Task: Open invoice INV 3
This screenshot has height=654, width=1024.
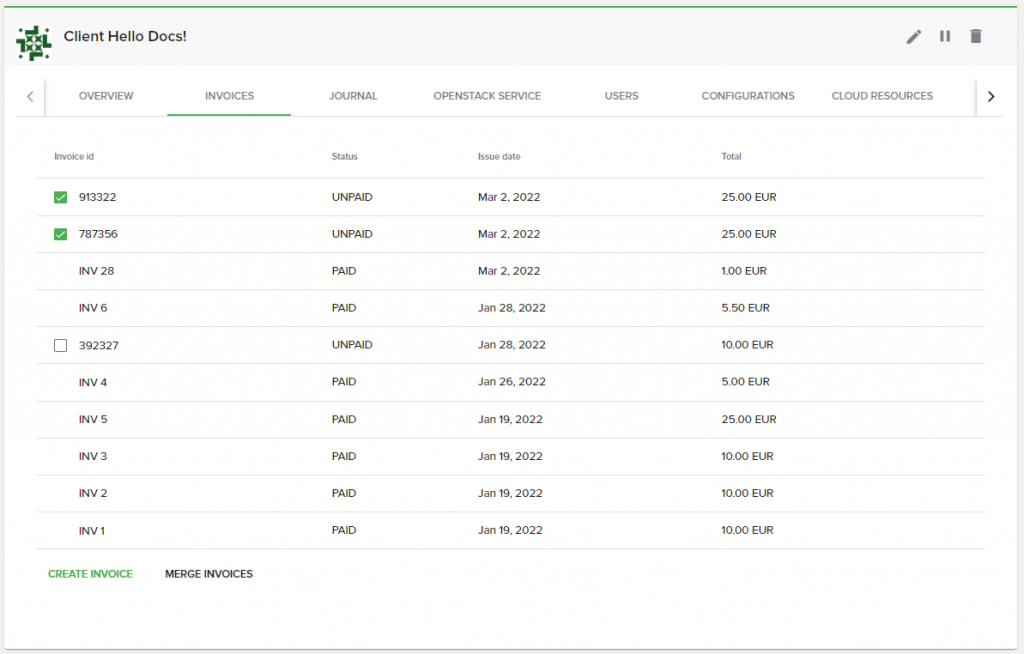Action: click(x=93, y=456)
